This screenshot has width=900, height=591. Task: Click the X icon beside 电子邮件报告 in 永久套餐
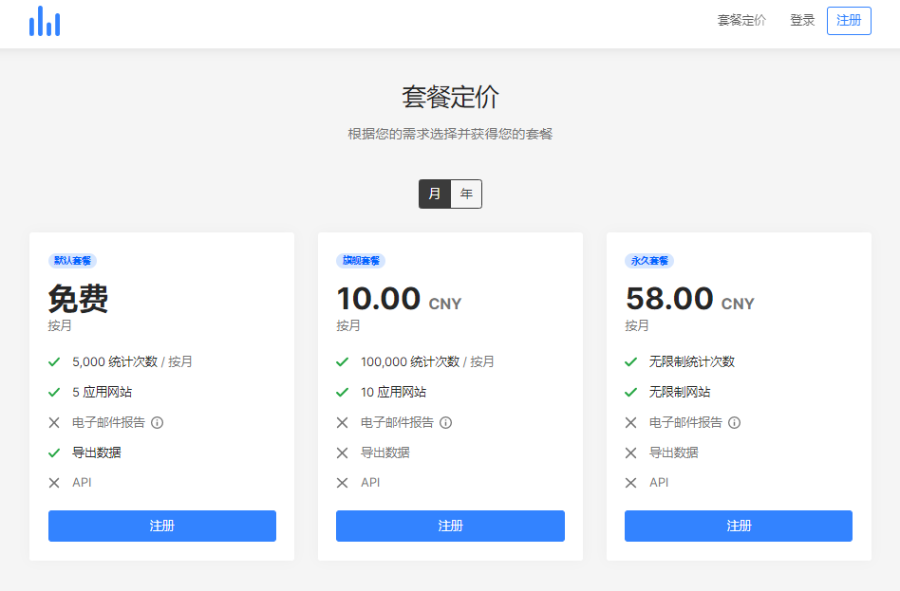(x=631, y=423)
